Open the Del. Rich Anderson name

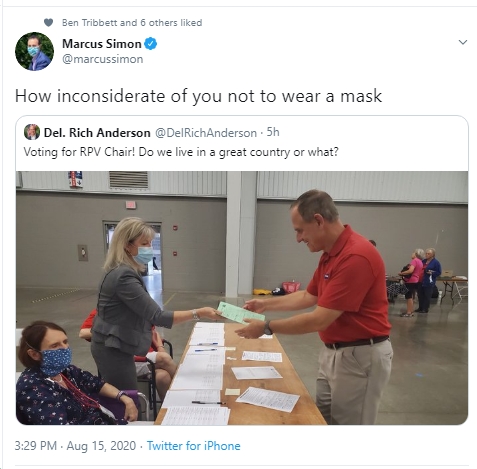click(97, 133)
